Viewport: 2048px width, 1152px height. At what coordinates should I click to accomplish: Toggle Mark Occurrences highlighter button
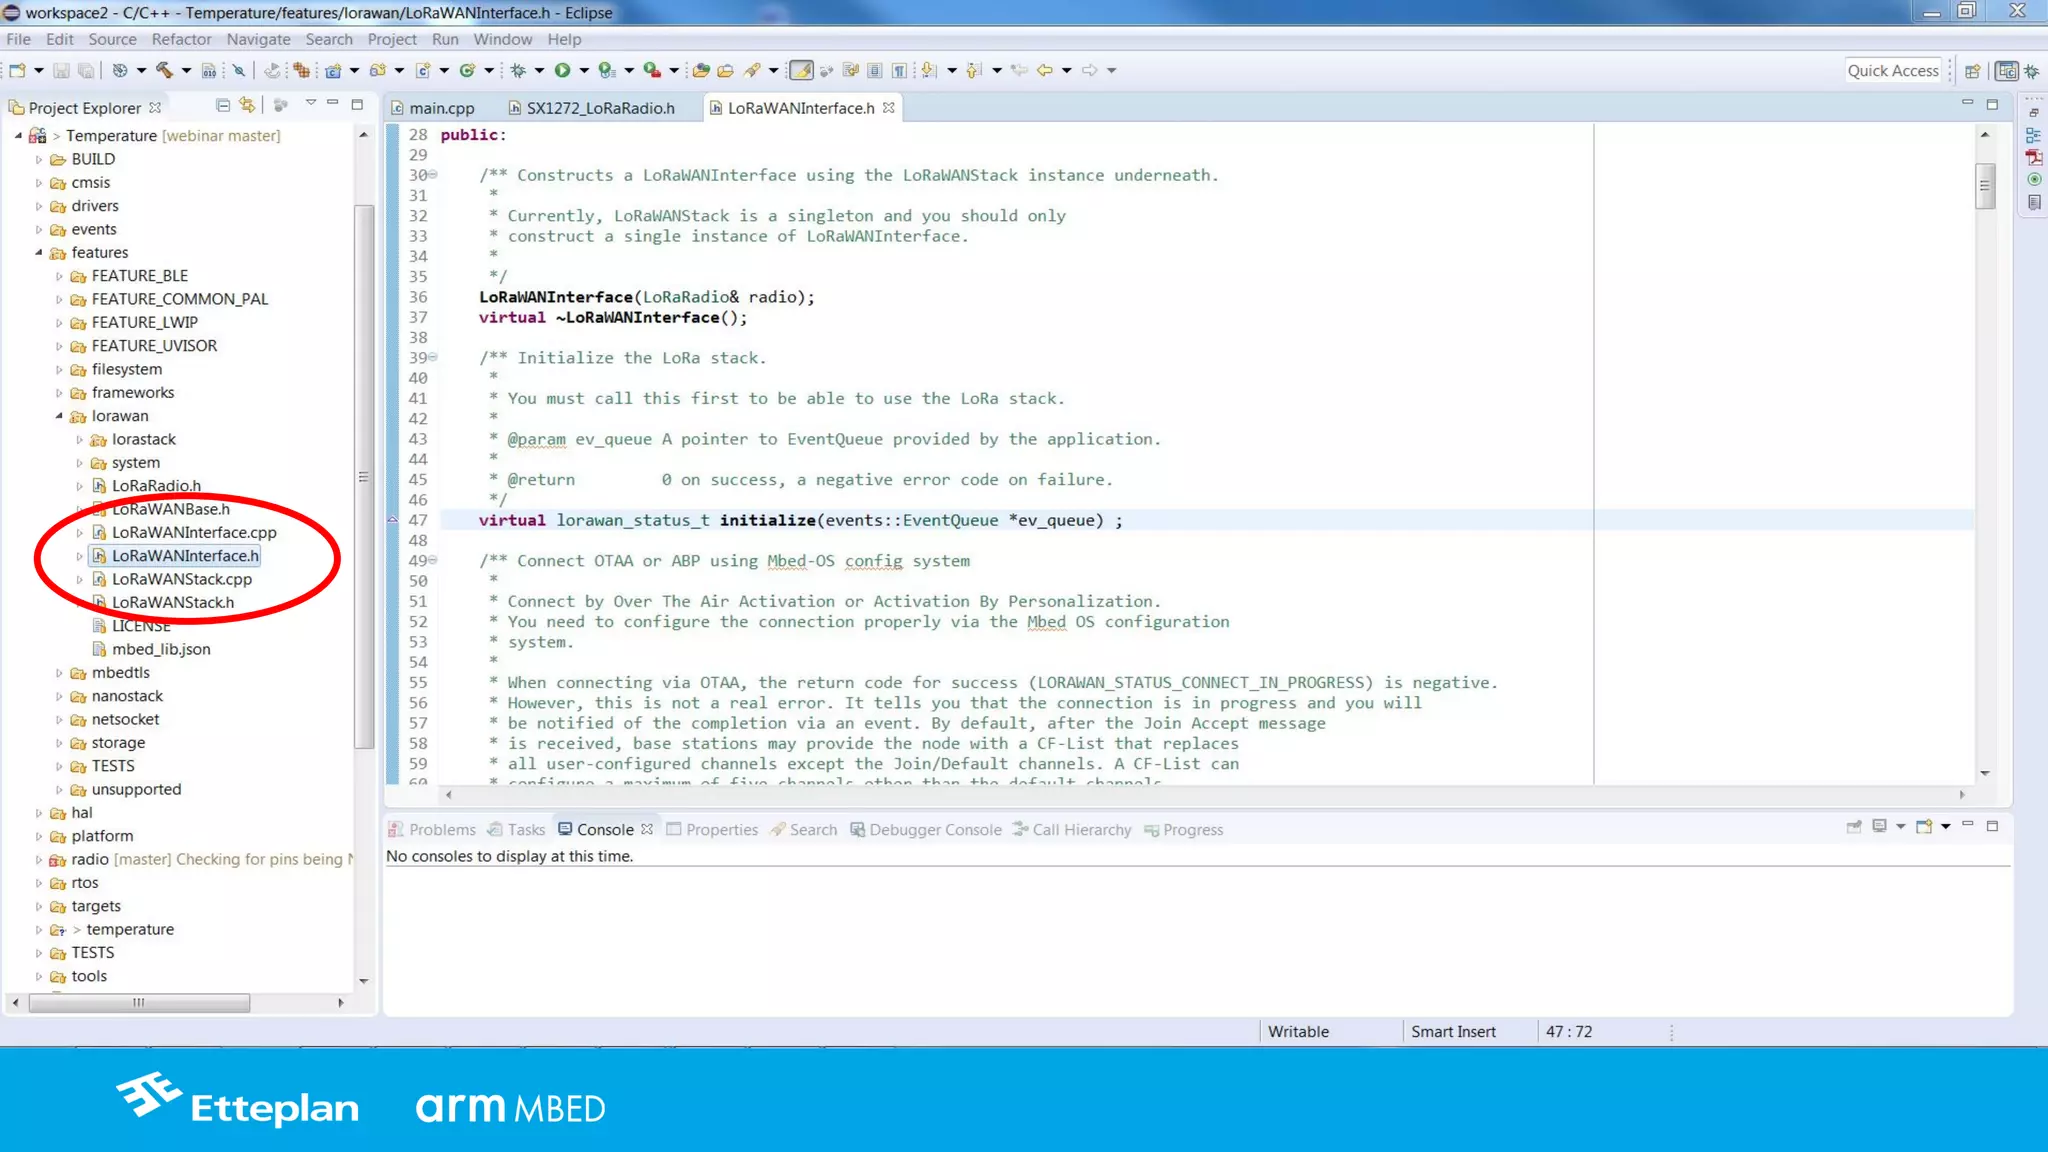(801, 70)
